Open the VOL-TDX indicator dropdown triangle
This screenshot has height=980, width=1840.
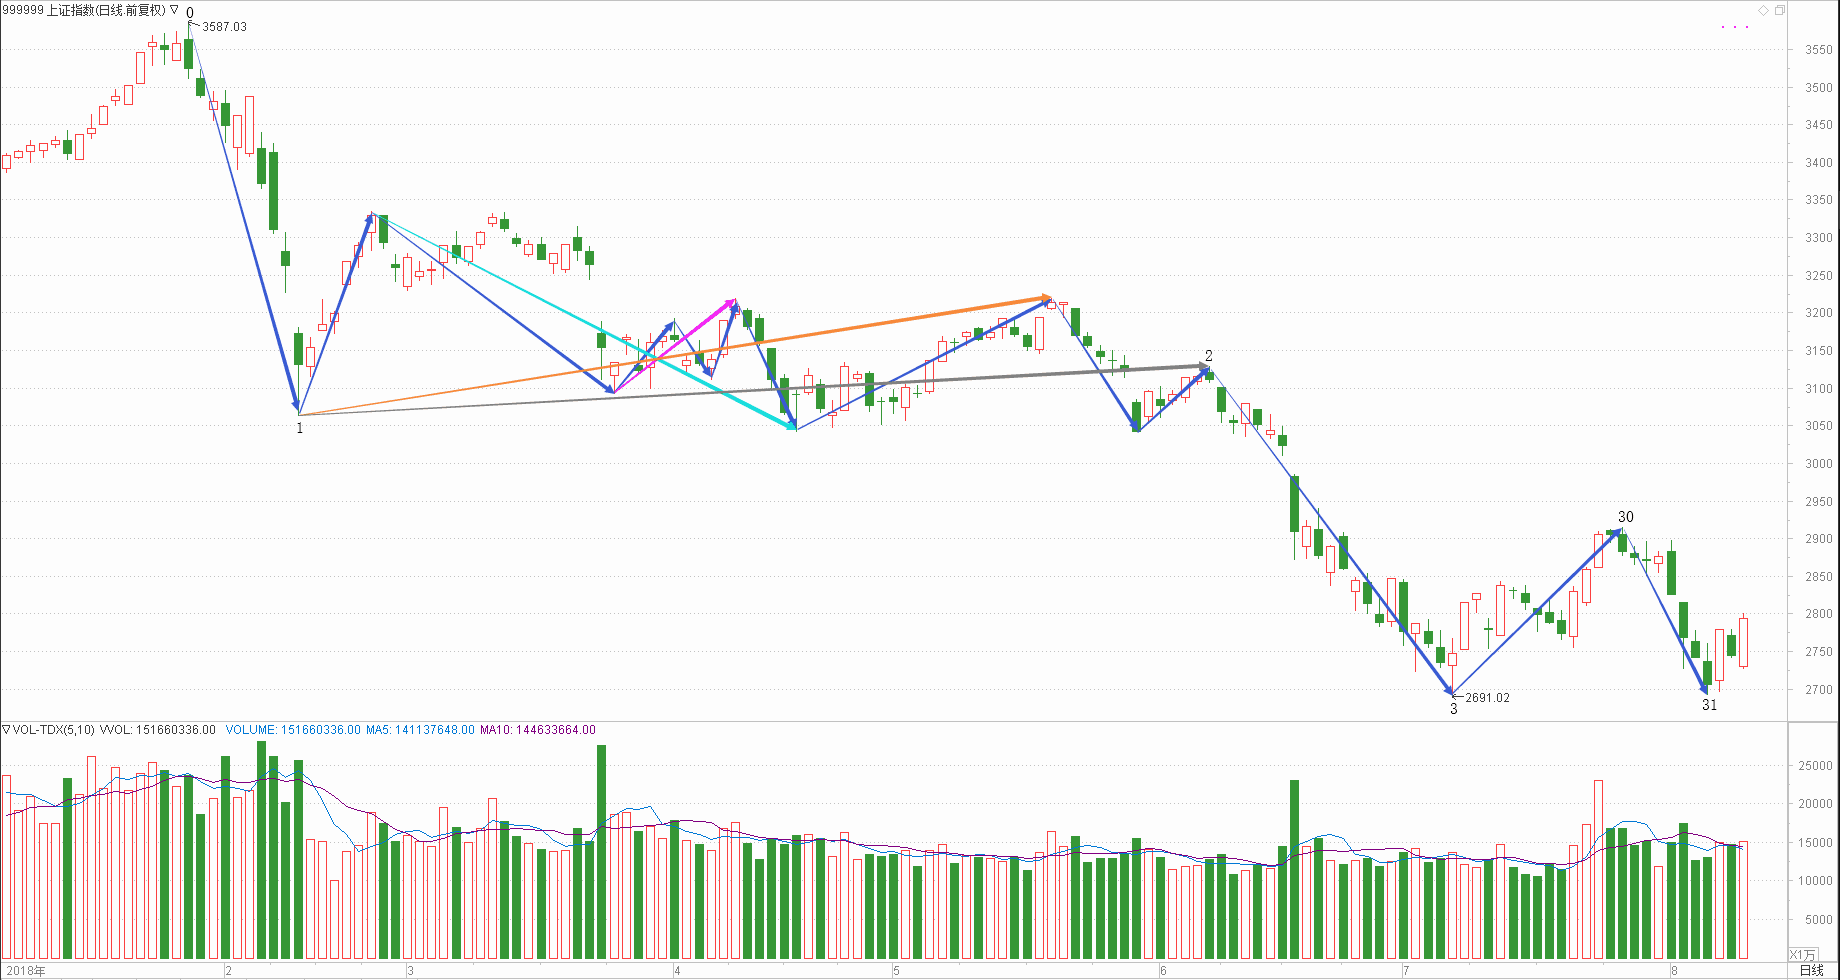pyautogui.click(x=6, y=730)
